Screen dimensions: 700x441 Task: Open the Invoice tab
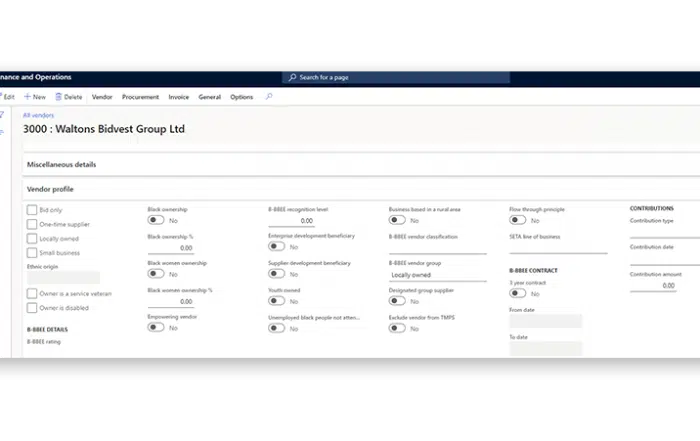click(178, 97)
